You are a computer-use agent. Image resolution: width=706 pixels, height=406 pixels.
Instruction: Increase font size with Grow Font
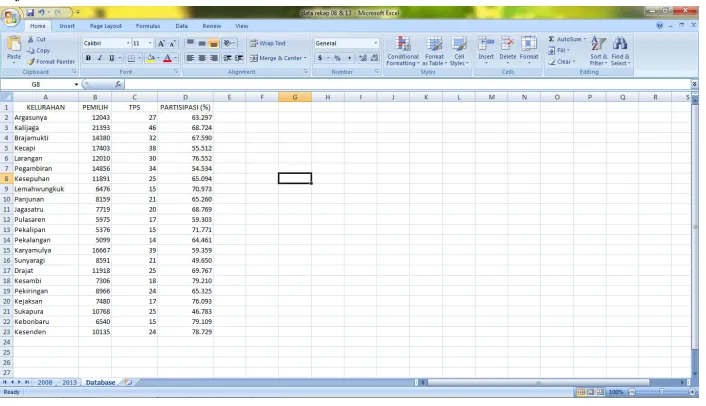(161, 43)
